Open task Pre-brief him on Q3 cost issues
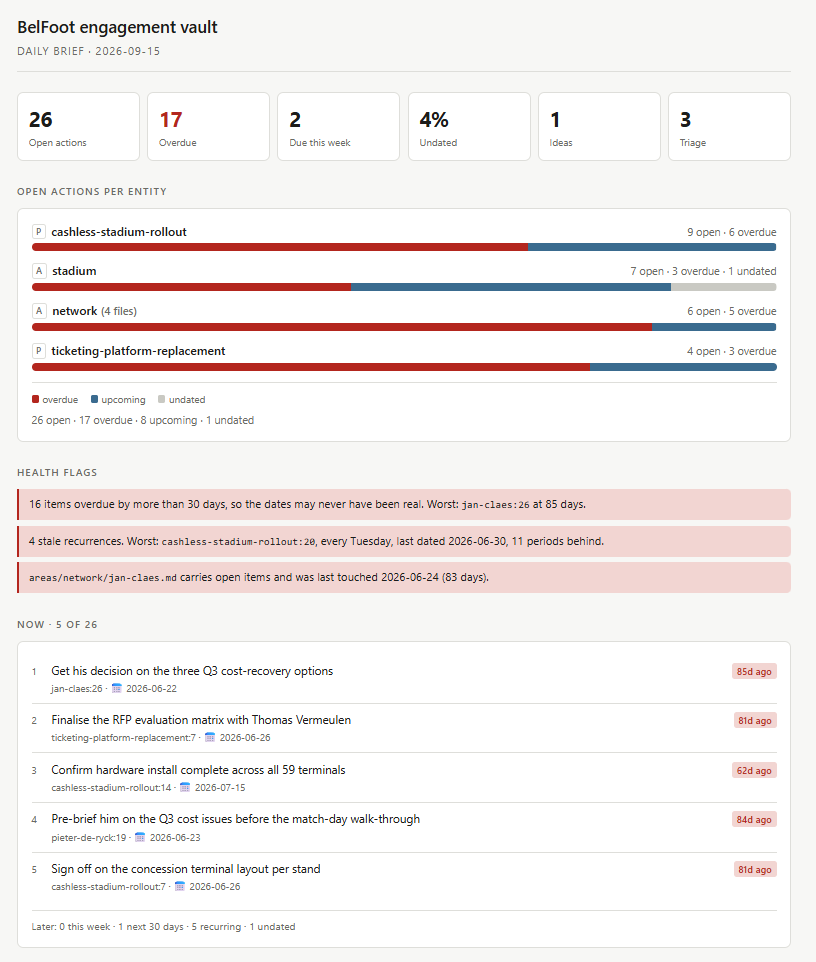Viewport: 816px width, 962px height. tap(236, 819)
